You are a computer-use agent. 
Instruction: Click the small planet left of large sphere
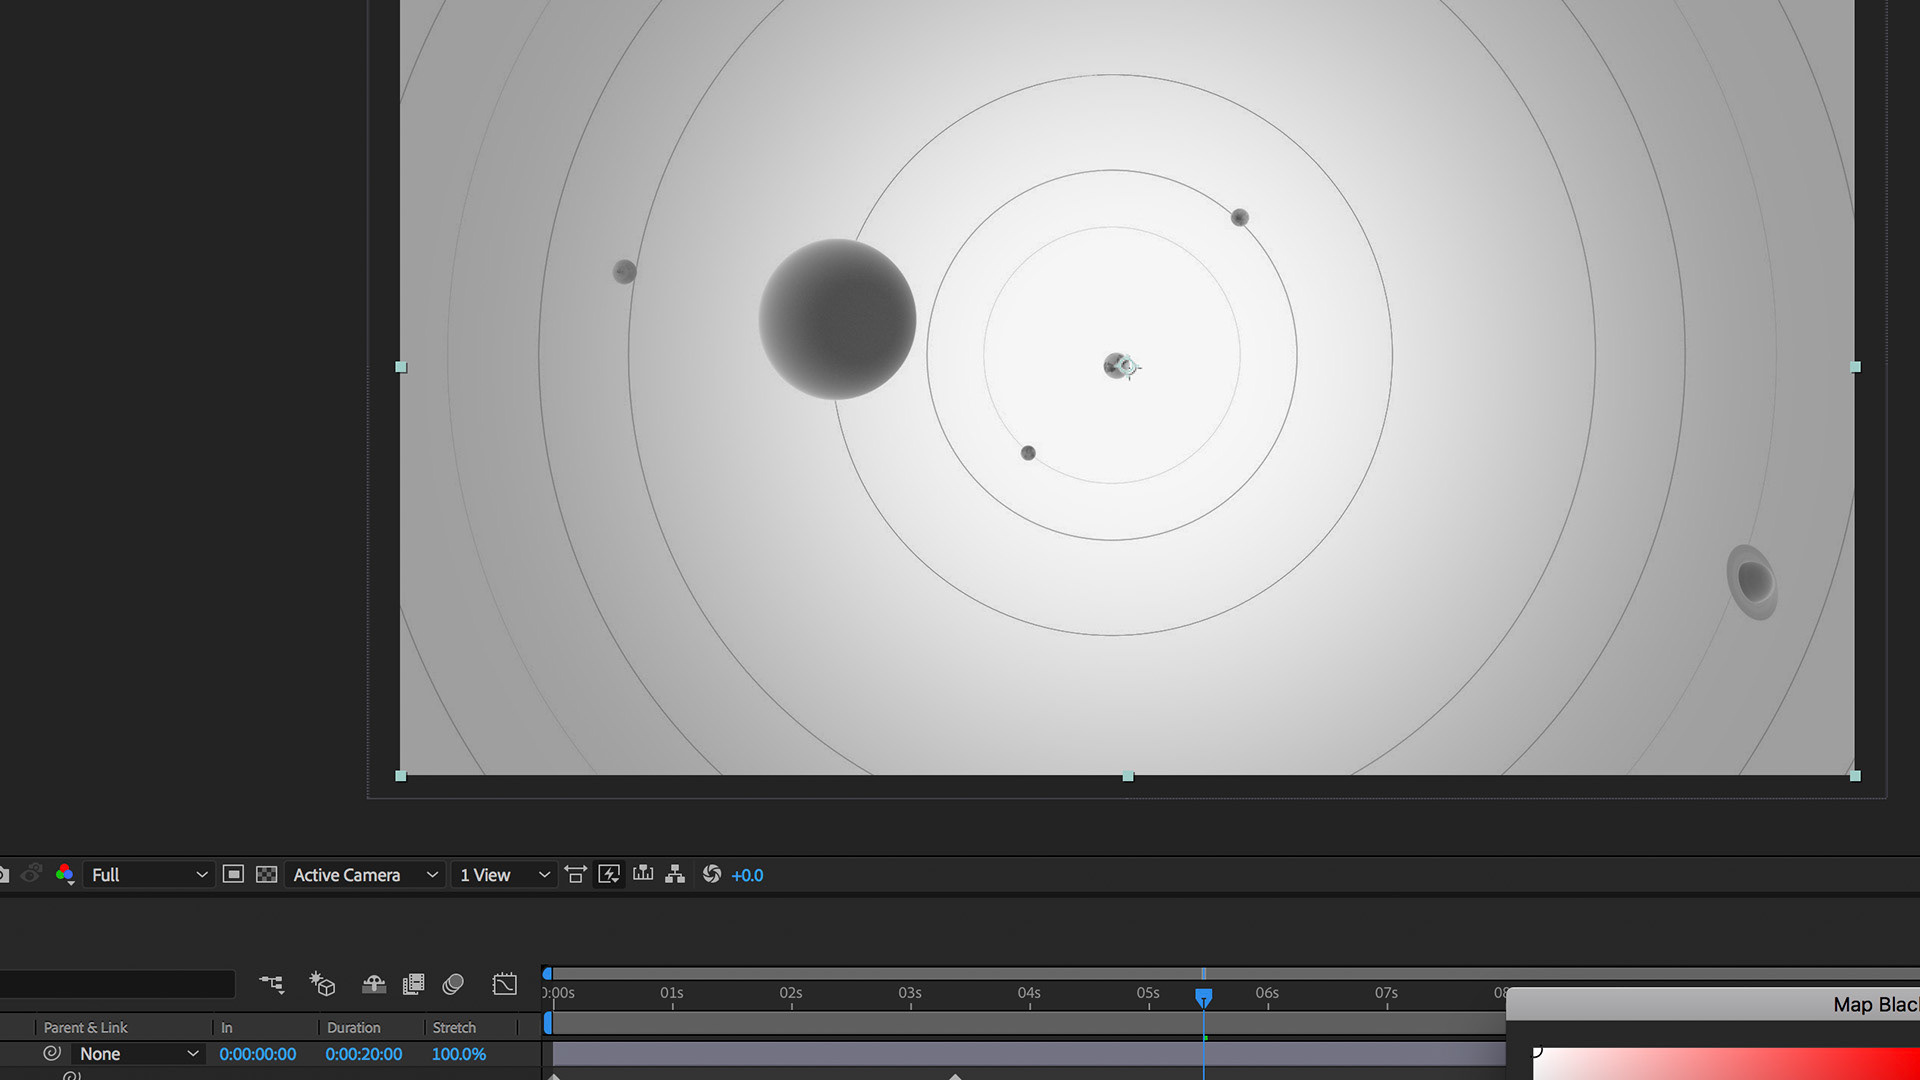tap(624, 271)
